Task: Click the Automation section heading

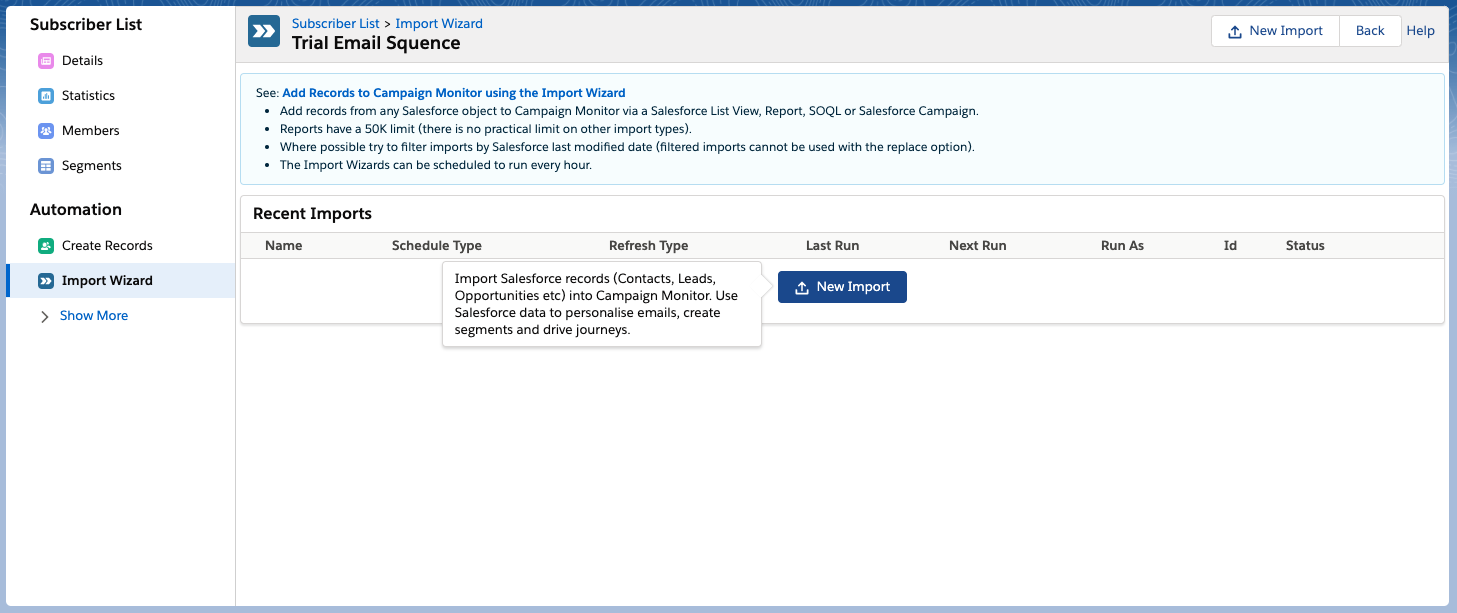Action: pos(76,210)
